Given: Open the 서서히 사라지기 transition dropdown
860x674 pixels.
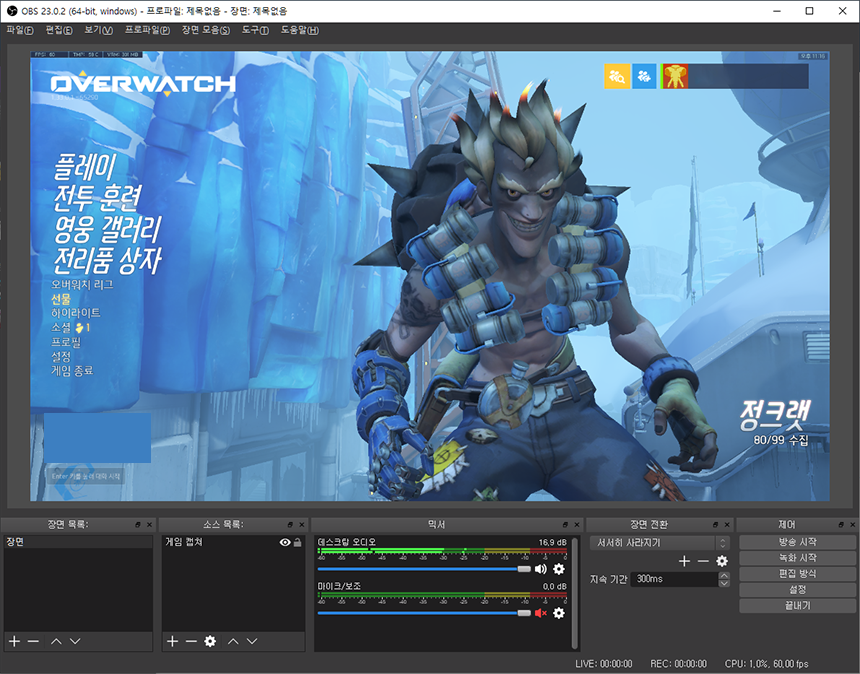Looking at the screenshot, I should [x=660, y=543].
